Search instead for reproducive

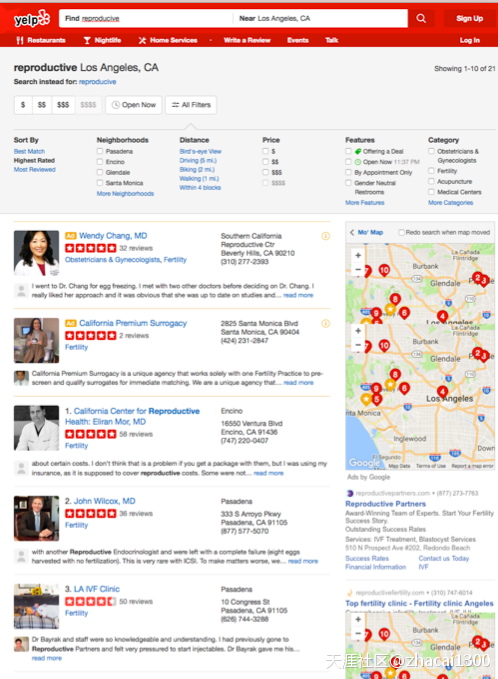tap(97, 82)
